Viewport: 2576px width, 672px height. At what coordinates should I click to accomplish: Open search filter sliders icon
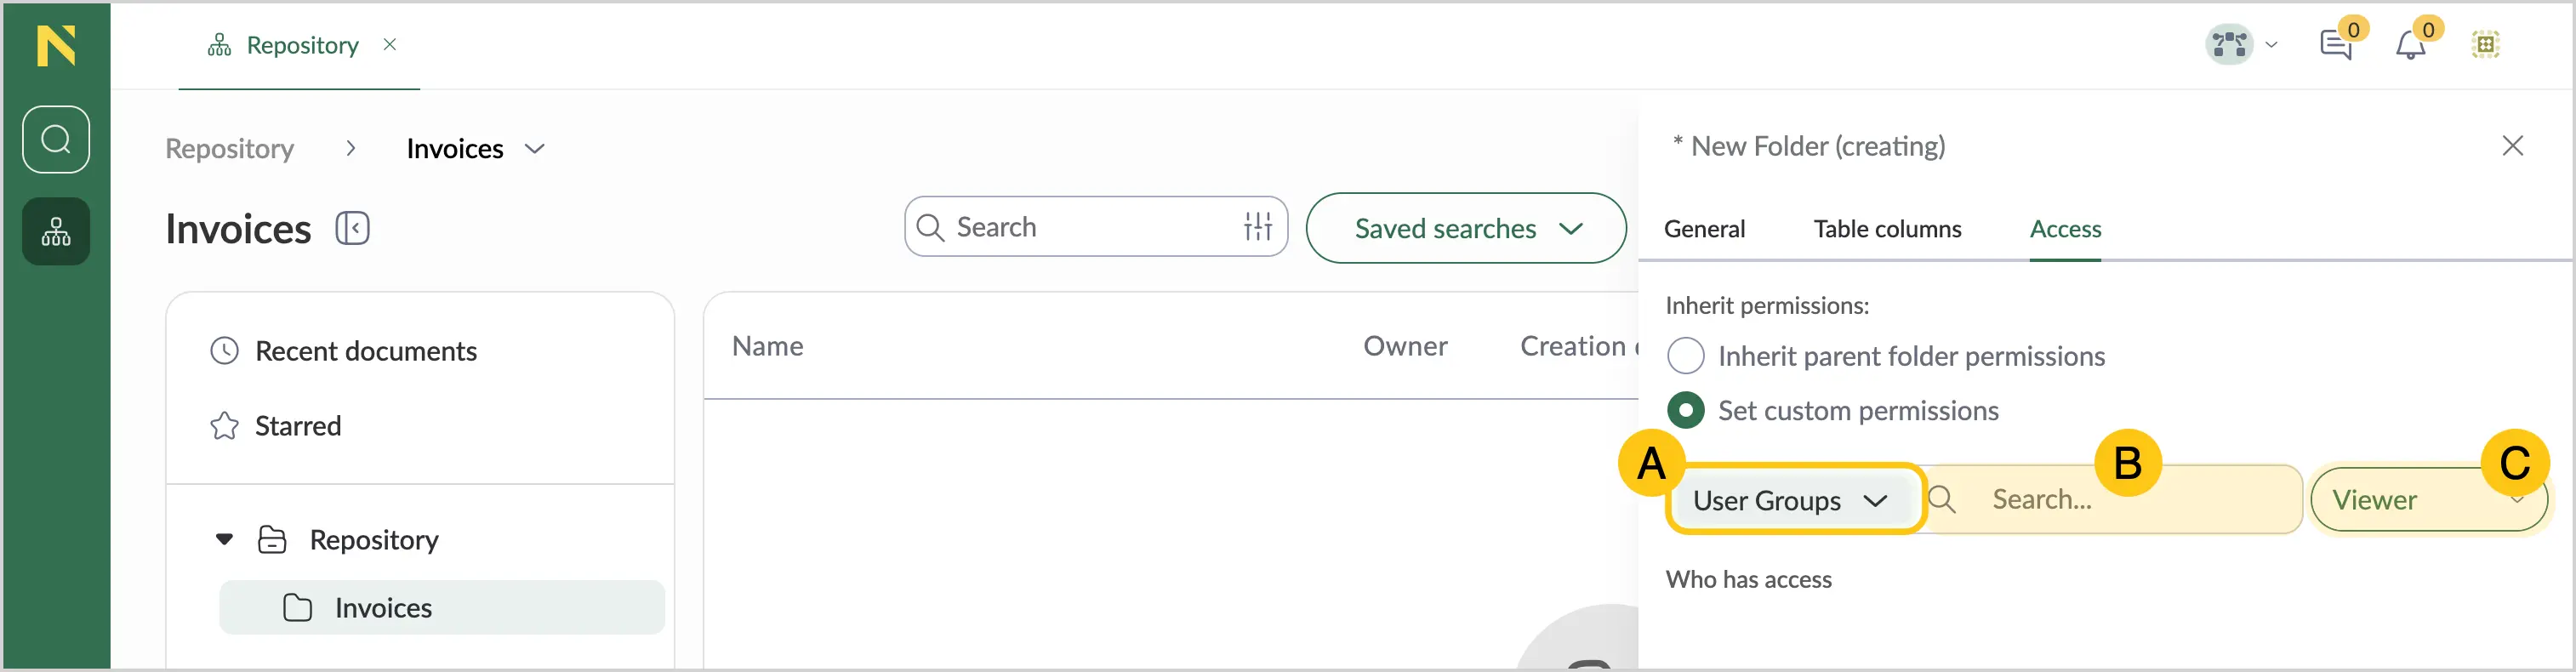(x=1257, y=227)
